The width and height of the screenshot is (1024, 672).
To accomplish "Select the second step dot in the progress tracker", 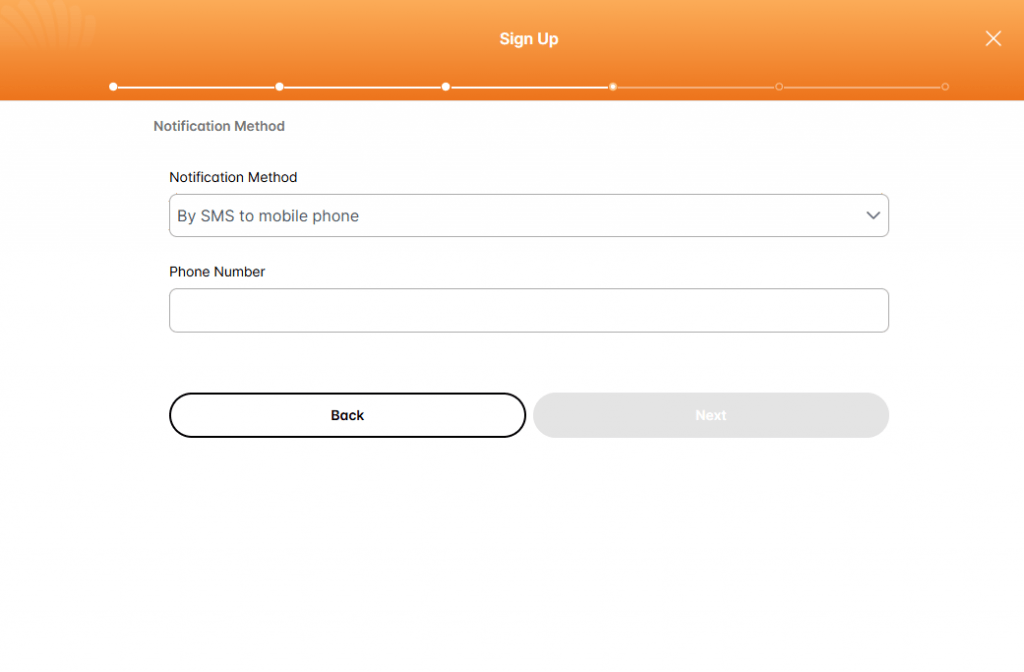I will coord(280,87).
